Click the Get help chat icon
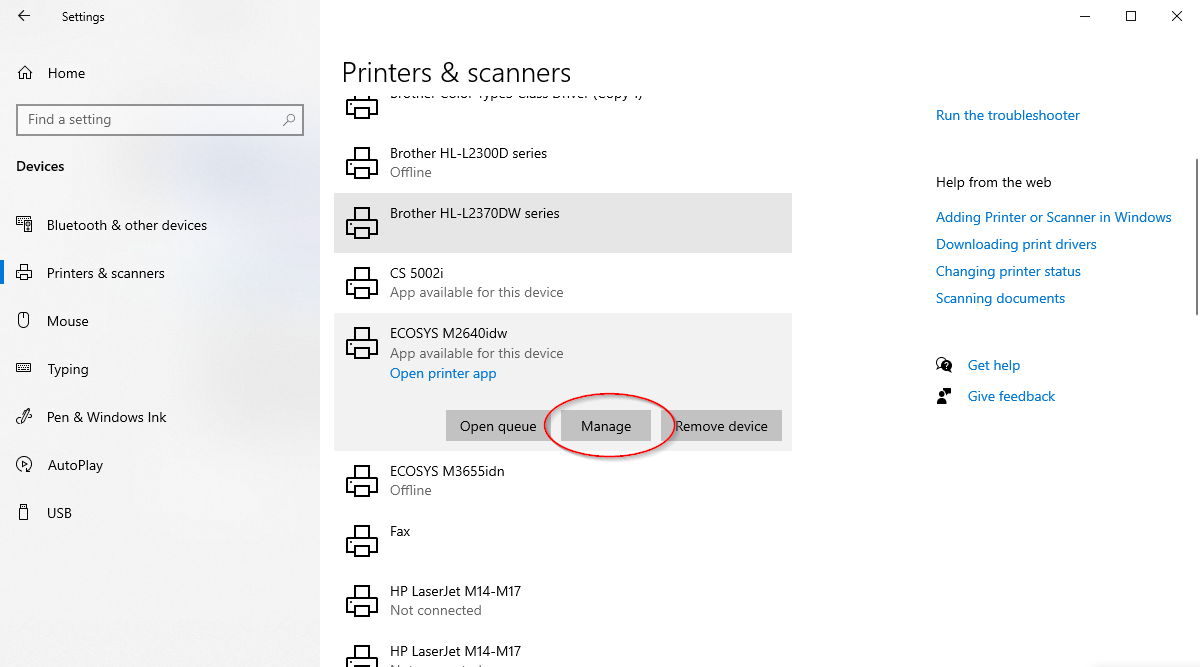This screenshot has width=1200, height=667. [x=944, y=365]
